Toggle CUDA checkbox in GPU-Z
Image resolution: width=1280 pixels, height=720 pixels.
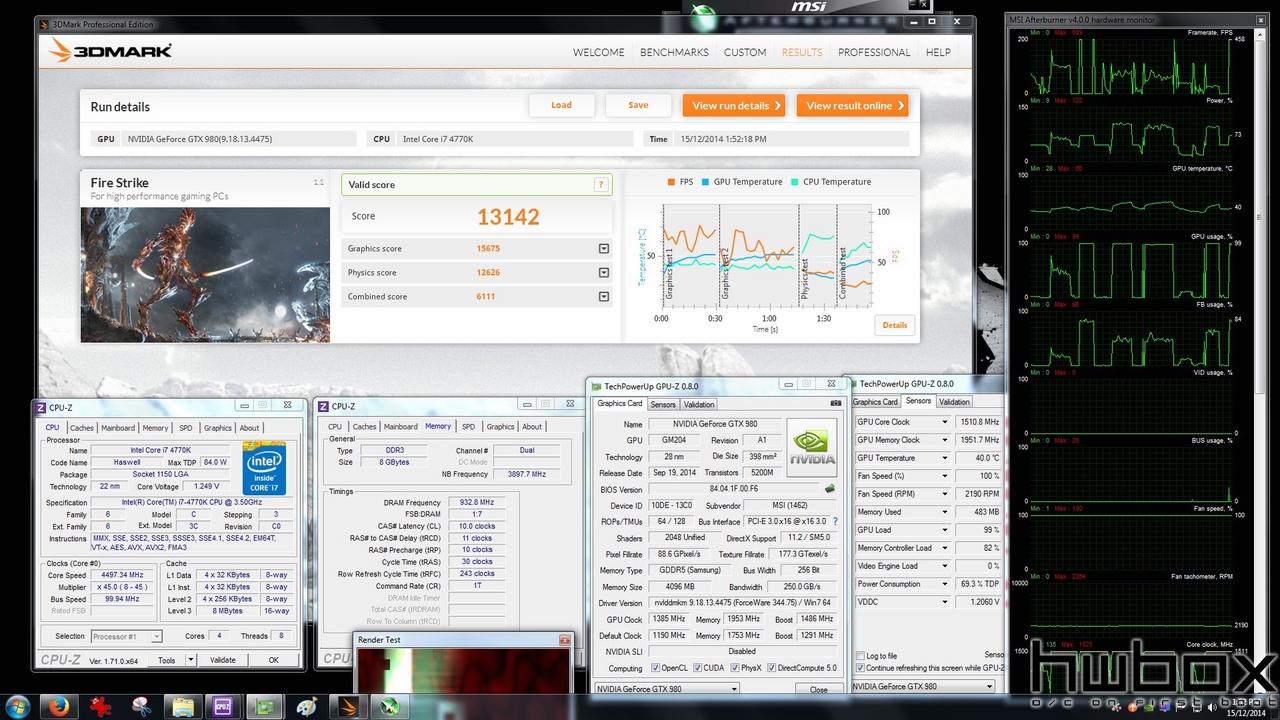click(696, 668)
